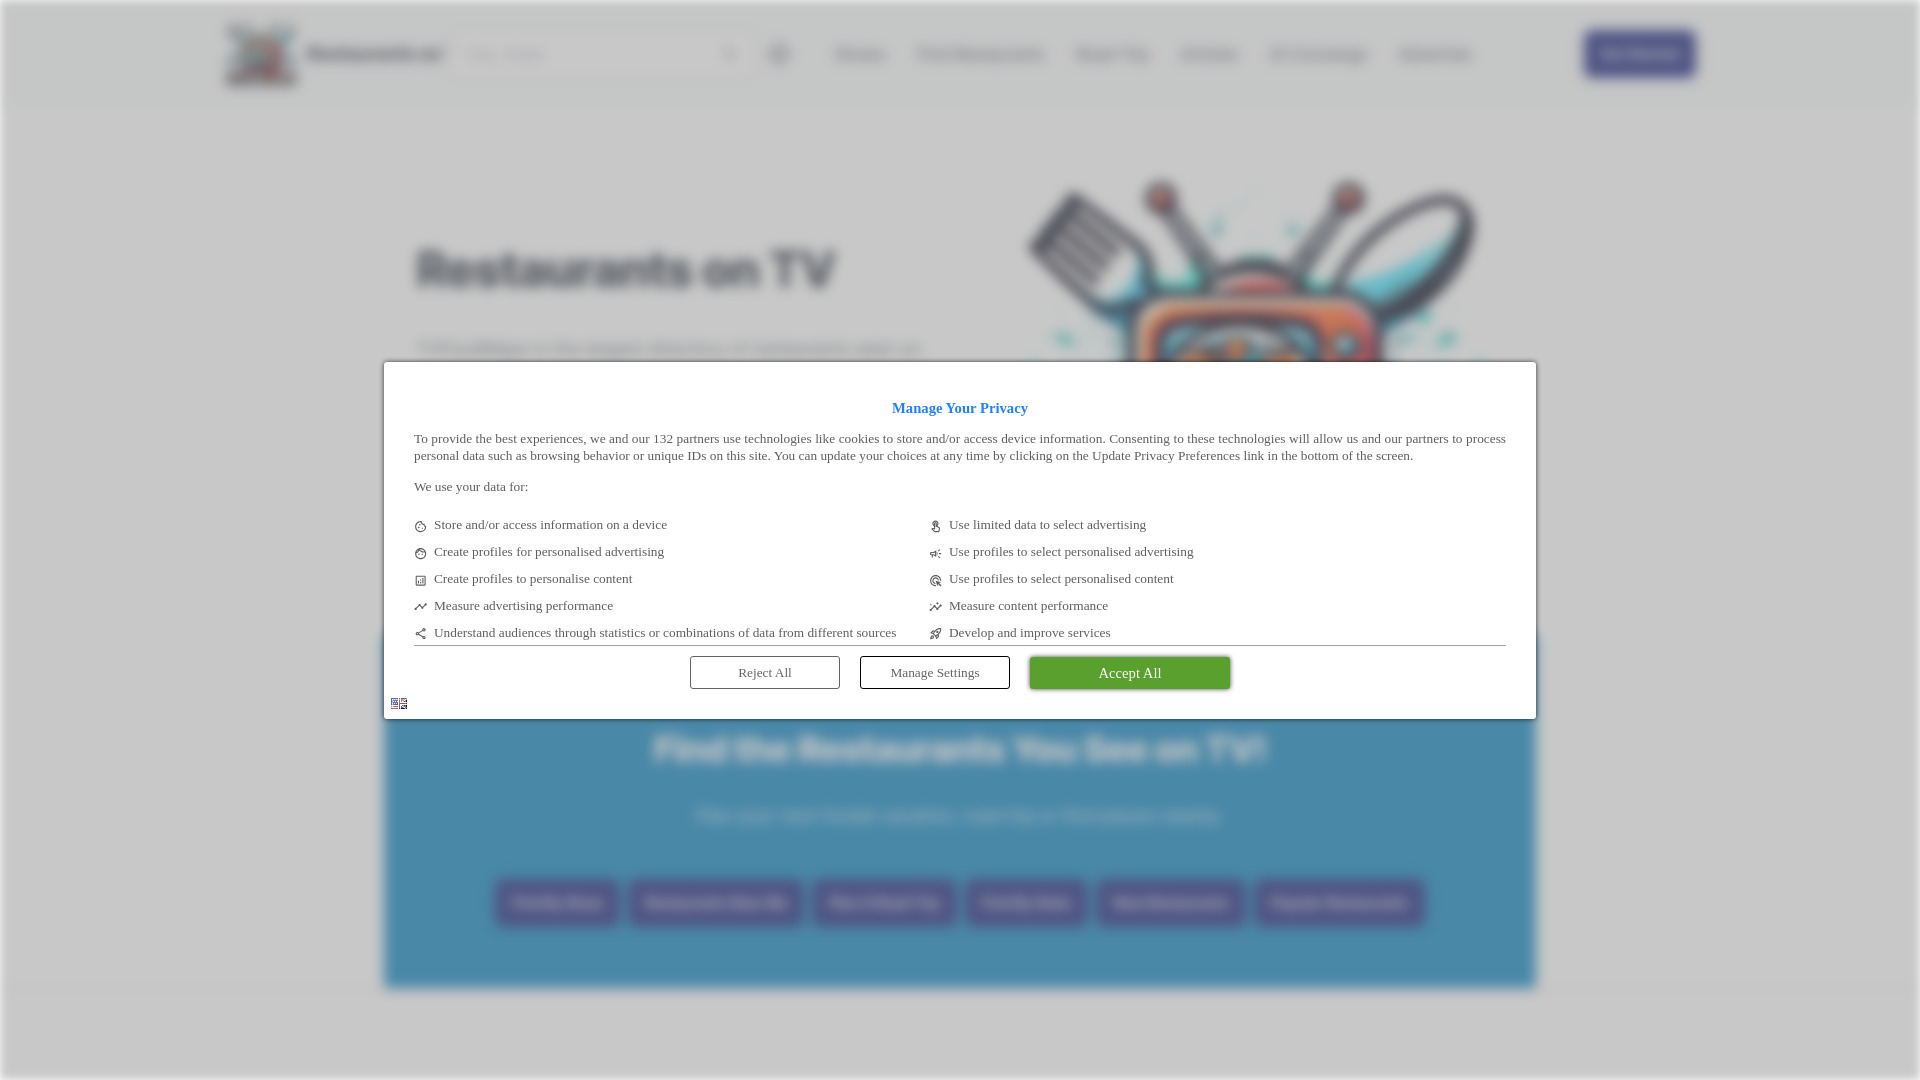
Task: Toggle personalised advertising consent checkbox
Action: point(421,553)
